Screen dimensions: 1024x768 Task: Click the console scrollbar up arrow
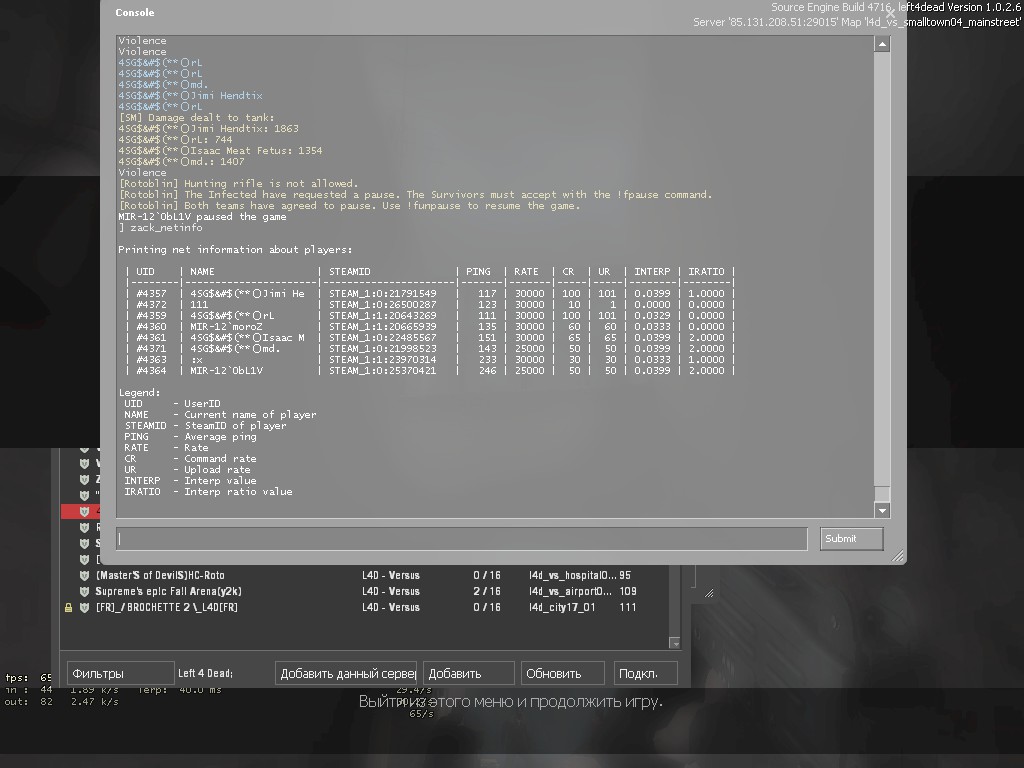click(882, 44)
